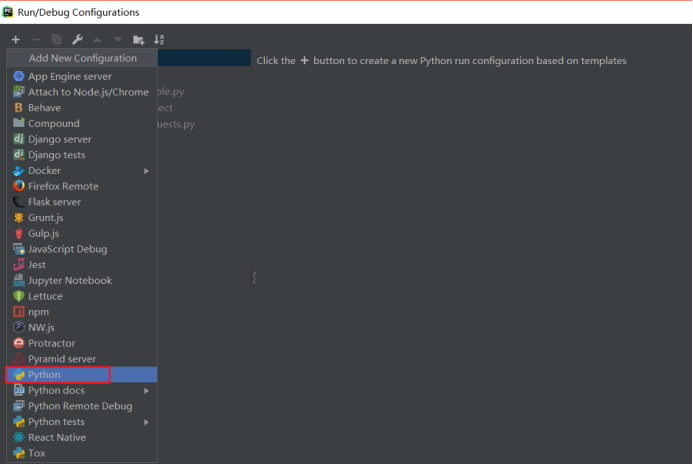Choose Python Remote Debug configuration
Screen dimensions: 693x465
click(82, 406)
